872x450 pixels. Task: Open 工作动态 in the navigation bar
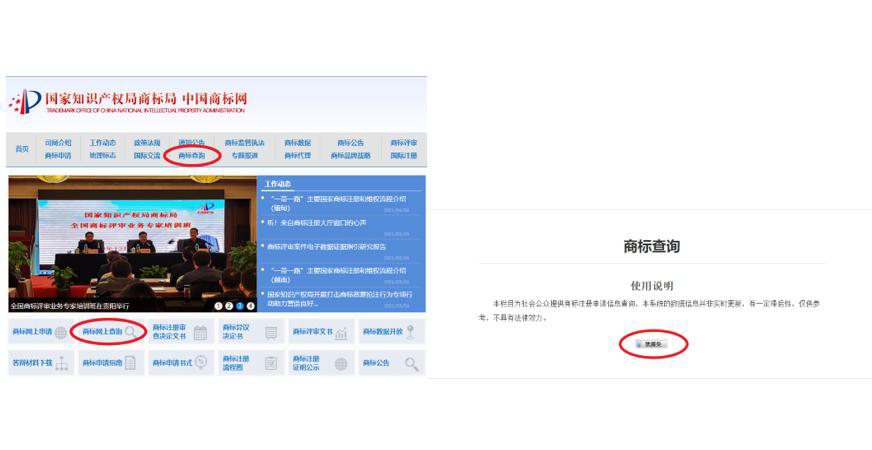pyautogui.click(x=103, y=143)
